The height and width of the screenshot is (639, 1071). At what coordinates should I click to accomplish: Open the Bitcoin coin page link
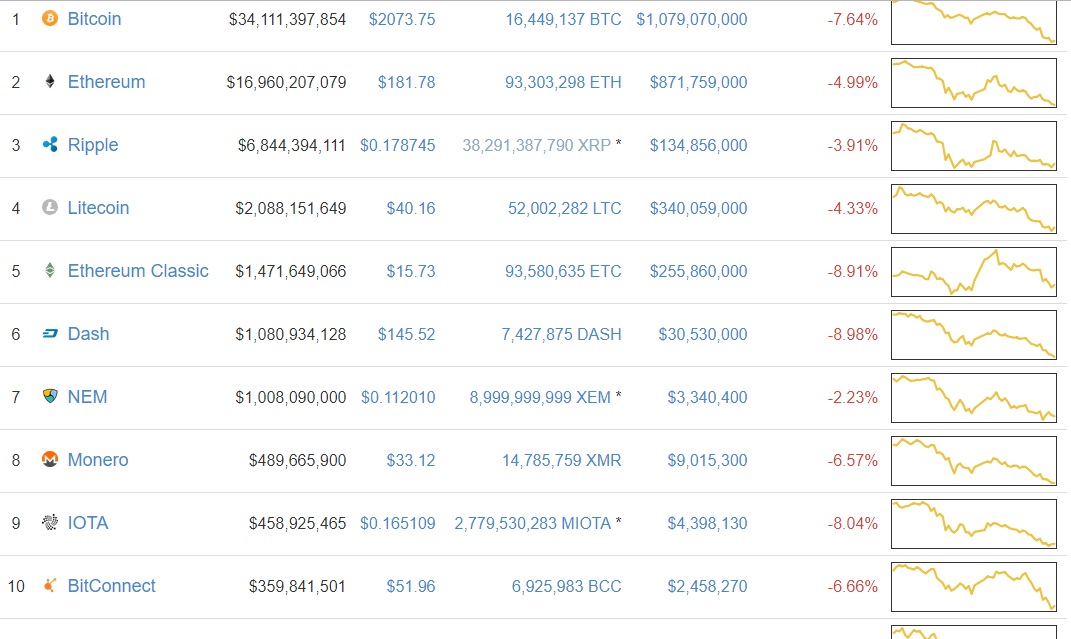[94, 19]
